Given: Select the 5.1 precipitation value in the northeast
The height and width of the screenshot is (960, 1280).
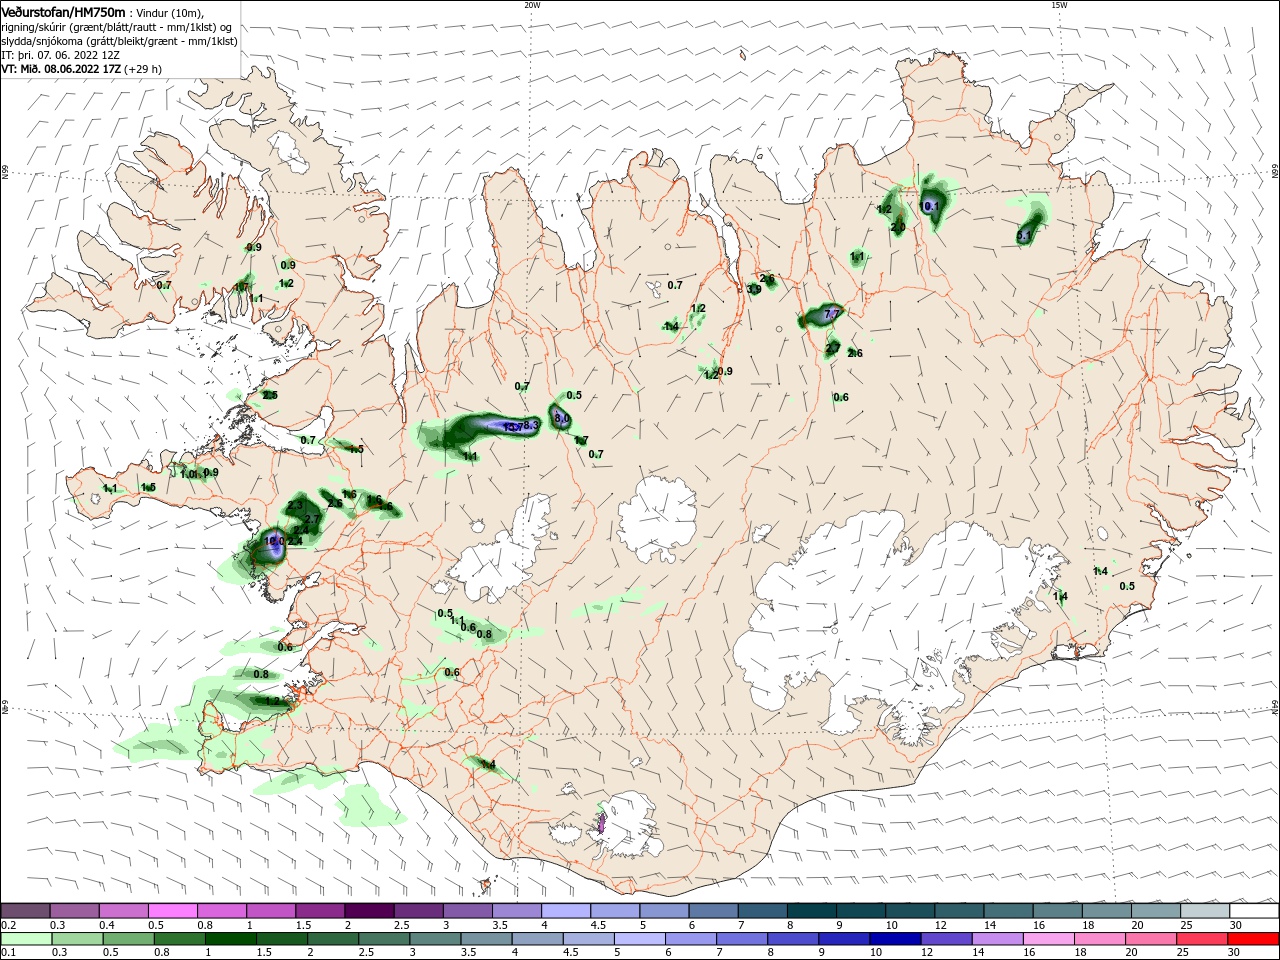Looking at the screenshot, I should point(1024,236).
